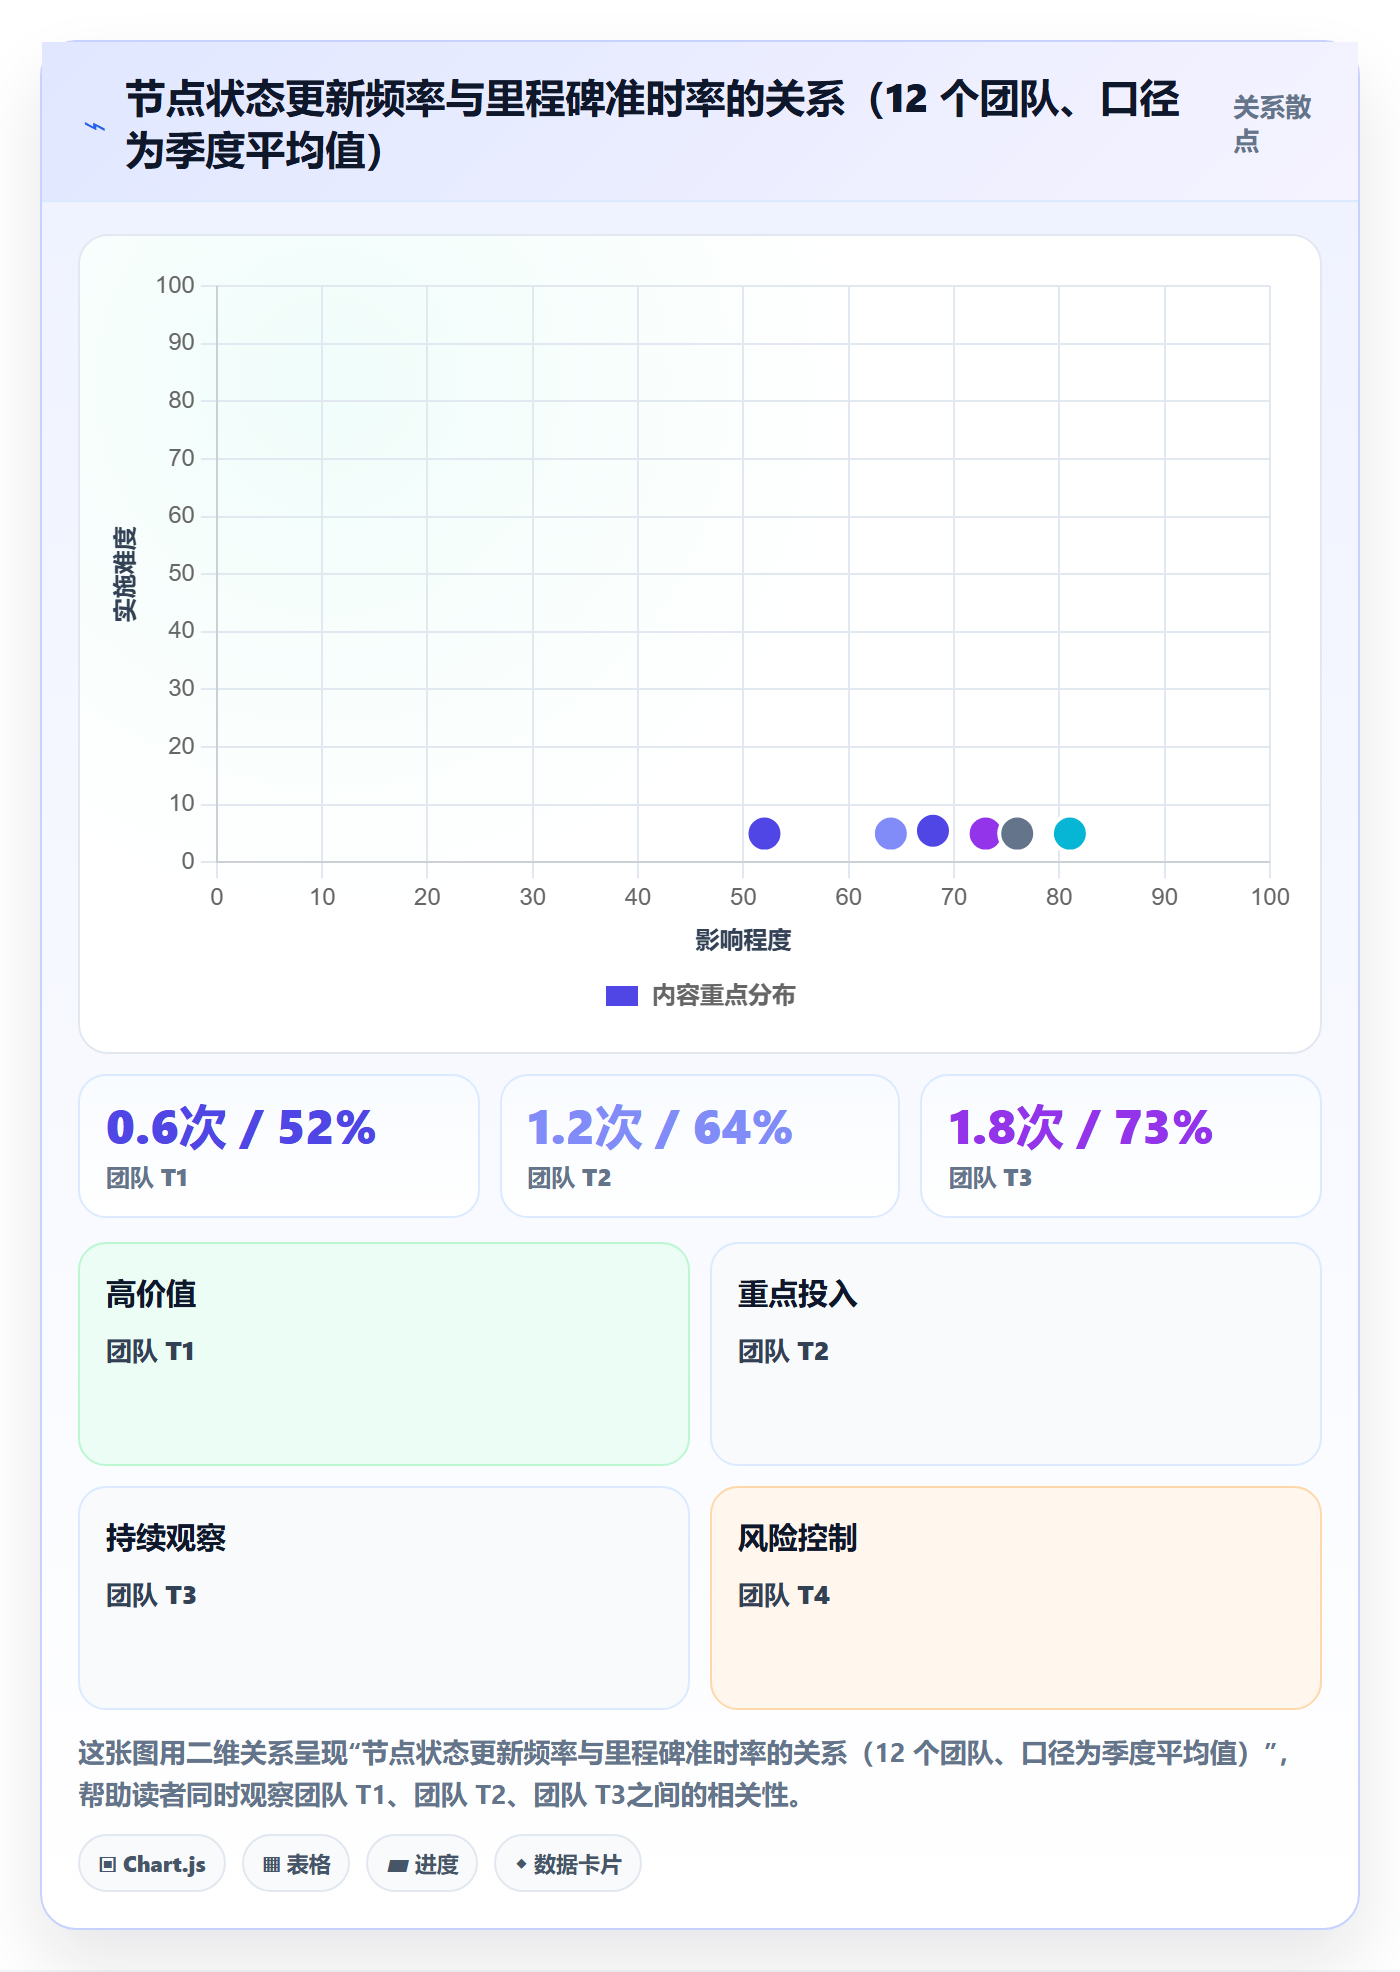Click the gray scatter point near 76
The image size is (1400, 1972).
1017,833
